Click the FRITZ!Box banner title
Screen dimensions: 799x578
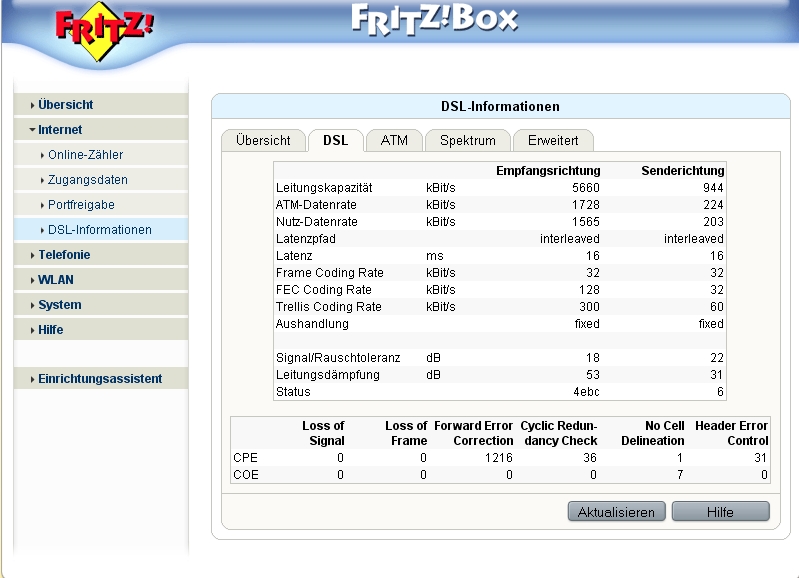pyautogui.click(x=435, y=19)
